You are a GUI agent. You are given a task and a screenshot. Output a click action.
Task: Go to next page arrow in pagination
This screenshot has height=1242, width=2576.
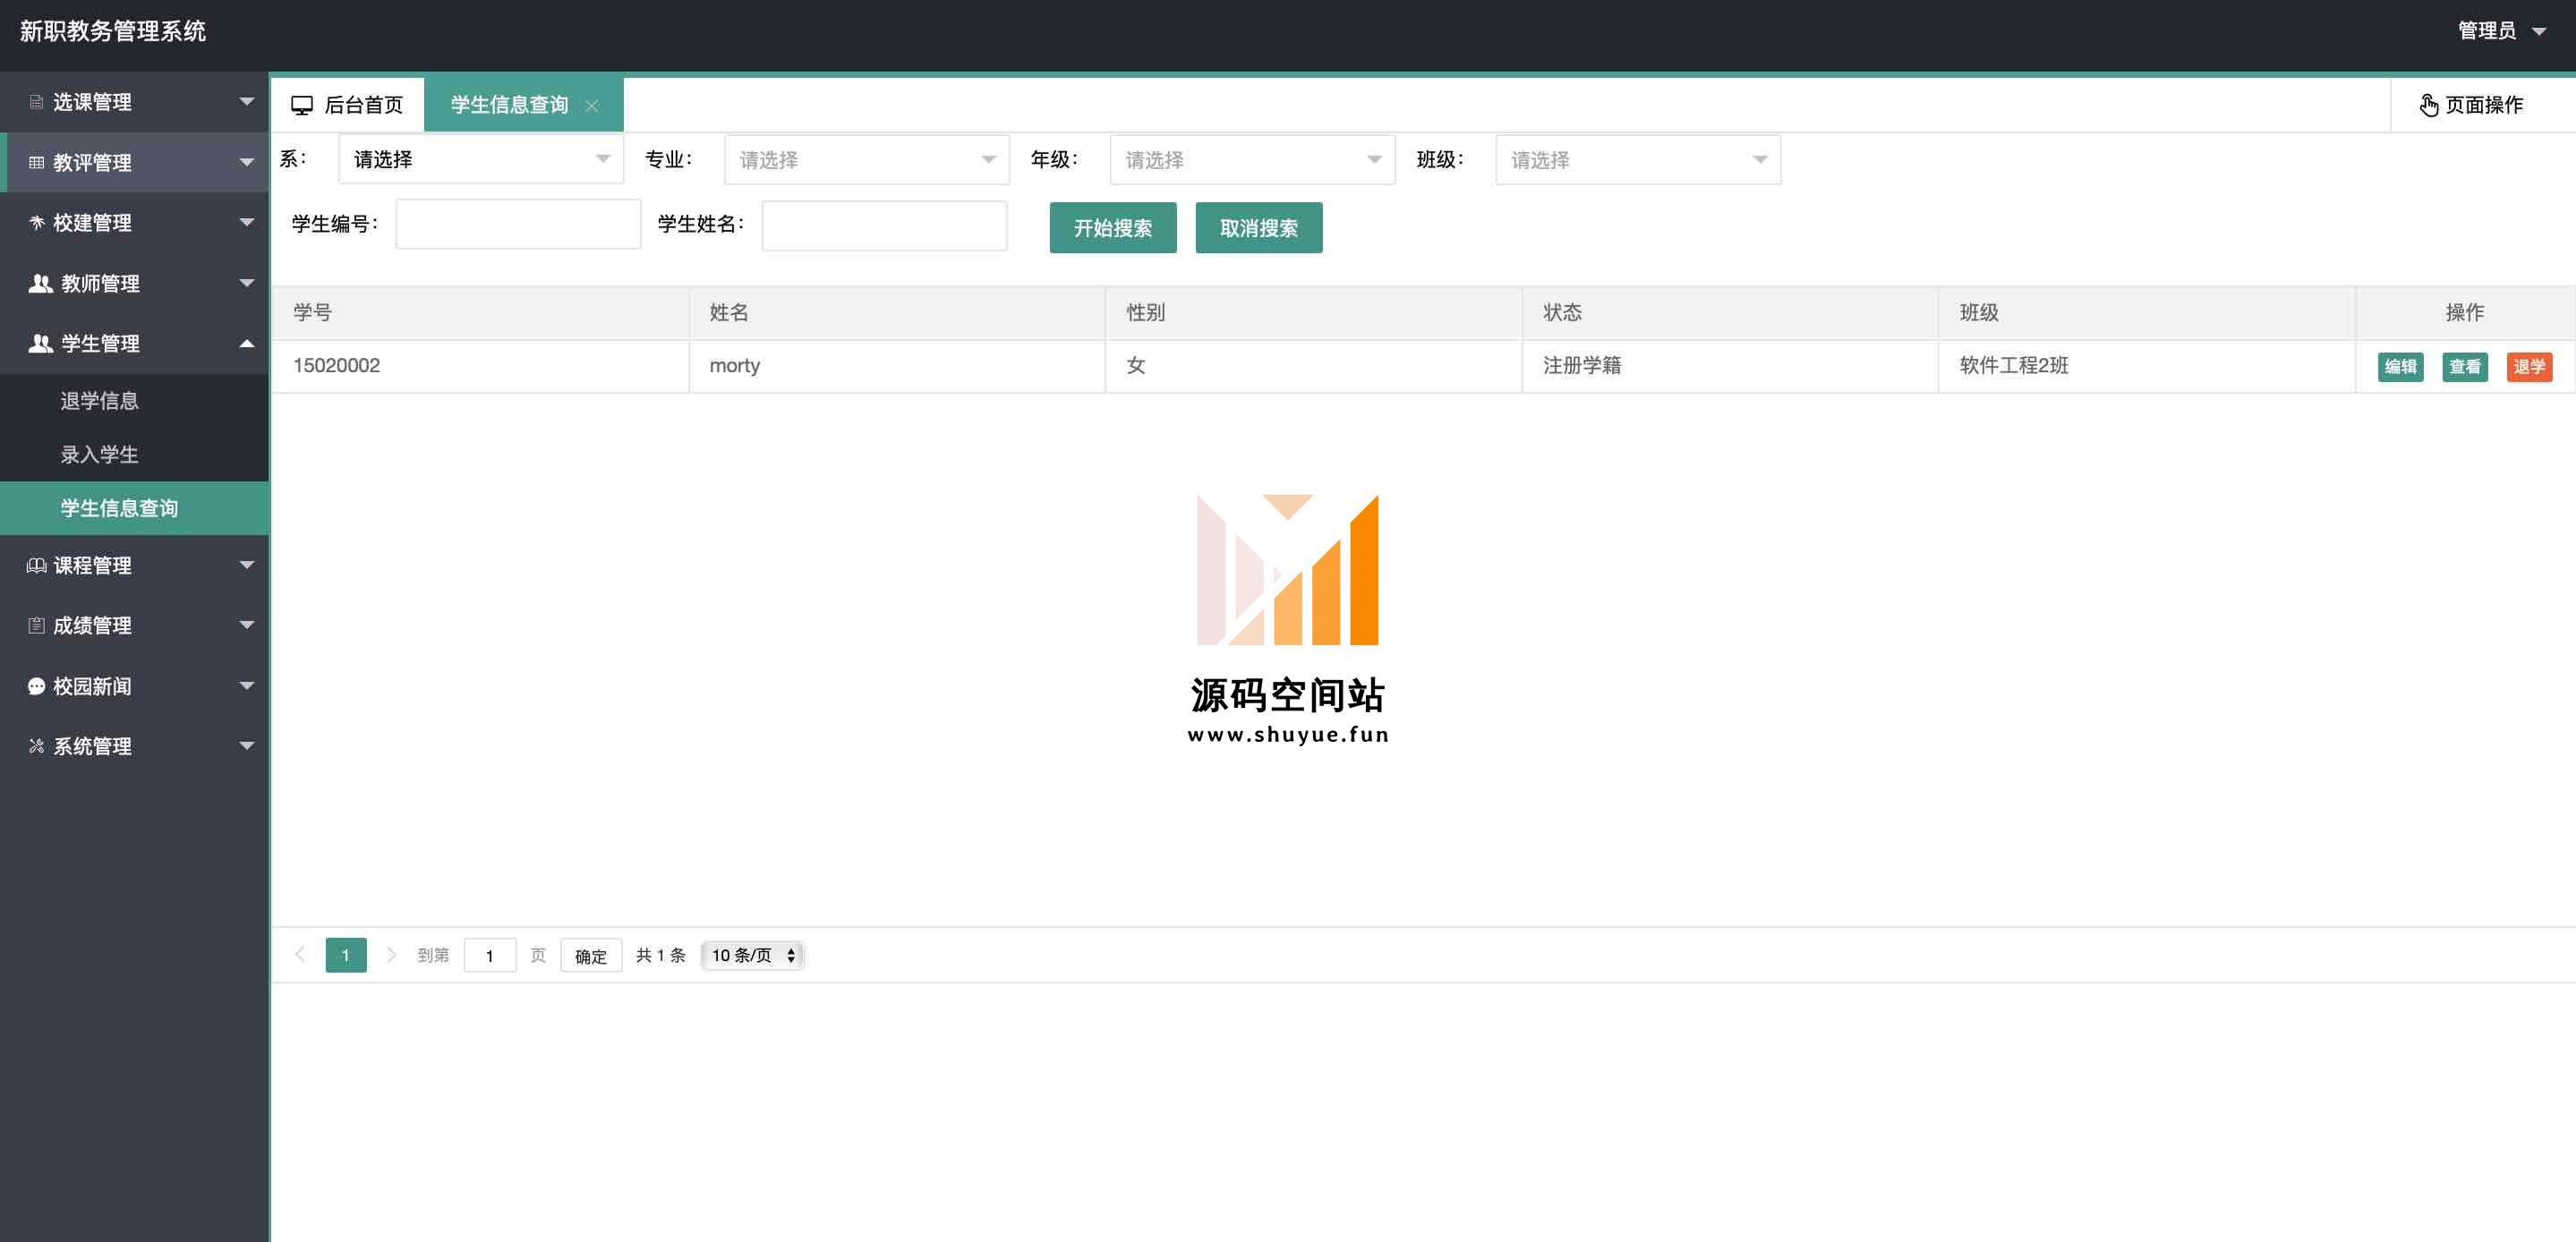pos(391,954)
